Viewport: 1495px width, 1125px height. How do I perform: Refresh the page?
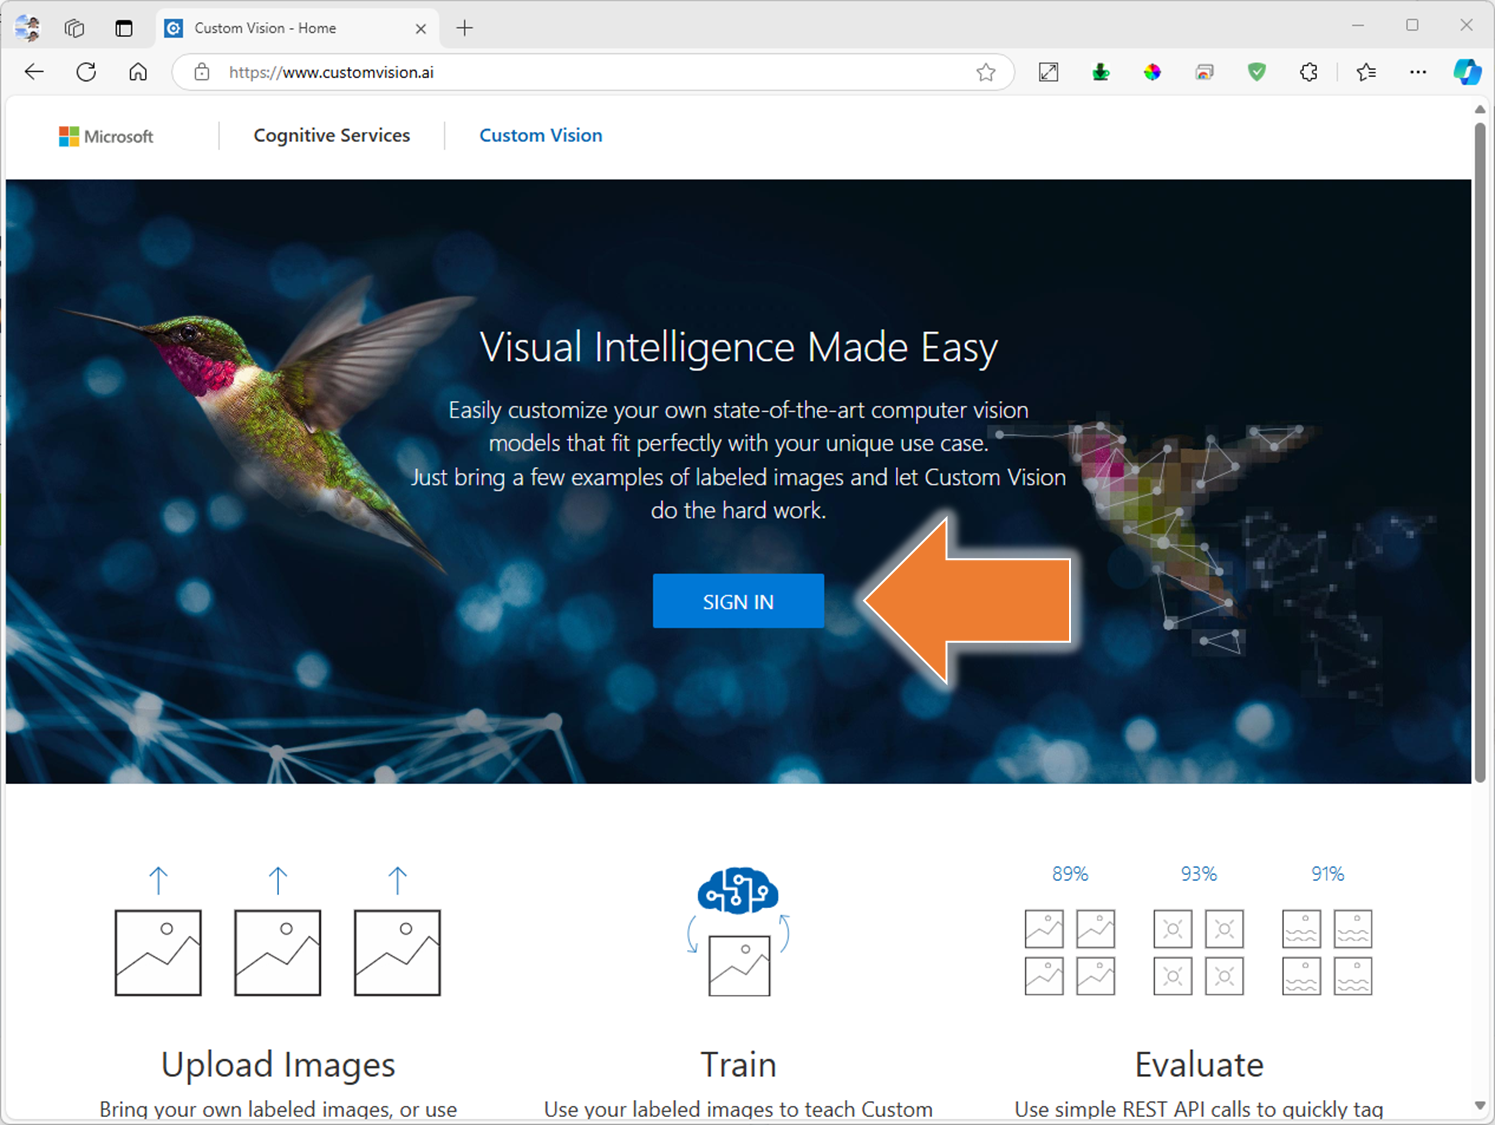point(86,72)
